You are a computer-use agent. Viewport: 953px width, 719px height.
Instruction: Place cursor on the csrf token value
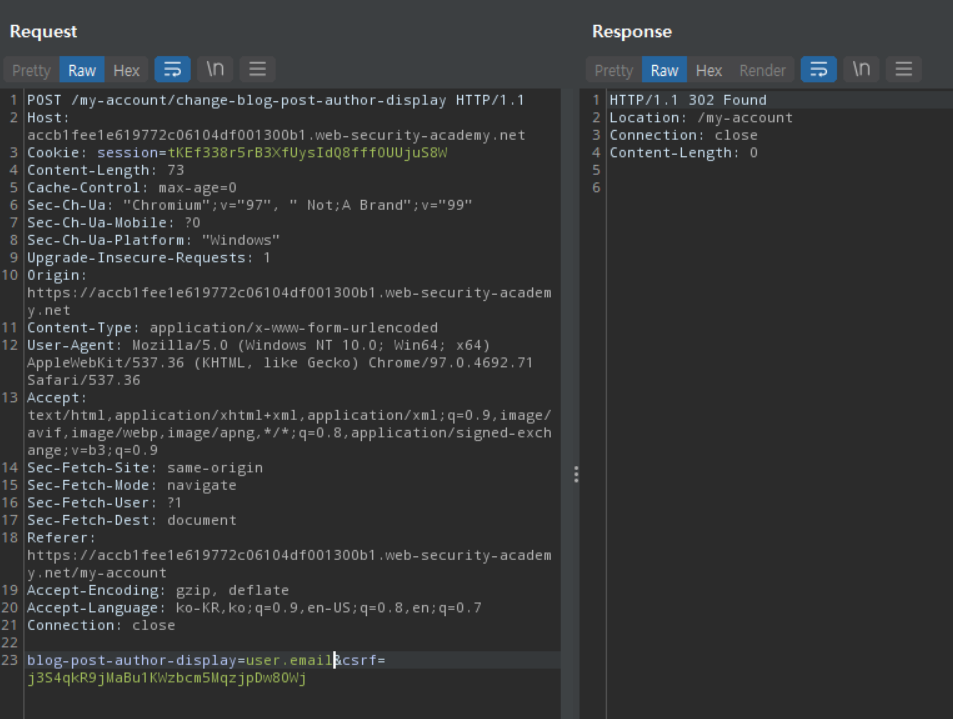click(x=166, y=678)
